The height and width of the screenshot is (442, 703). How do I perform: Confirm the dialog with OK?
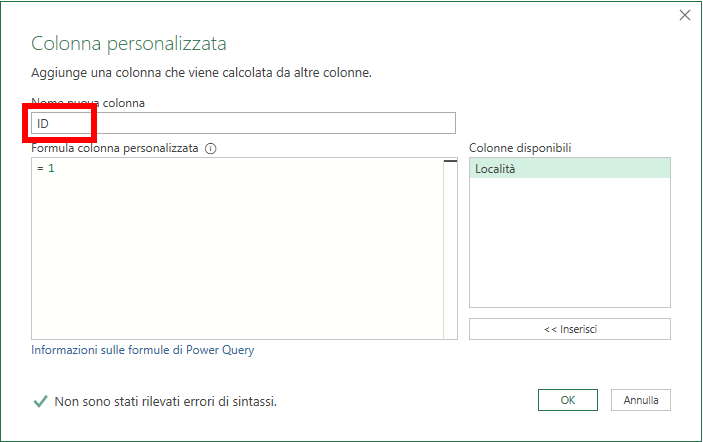click(x=568, y=400)
